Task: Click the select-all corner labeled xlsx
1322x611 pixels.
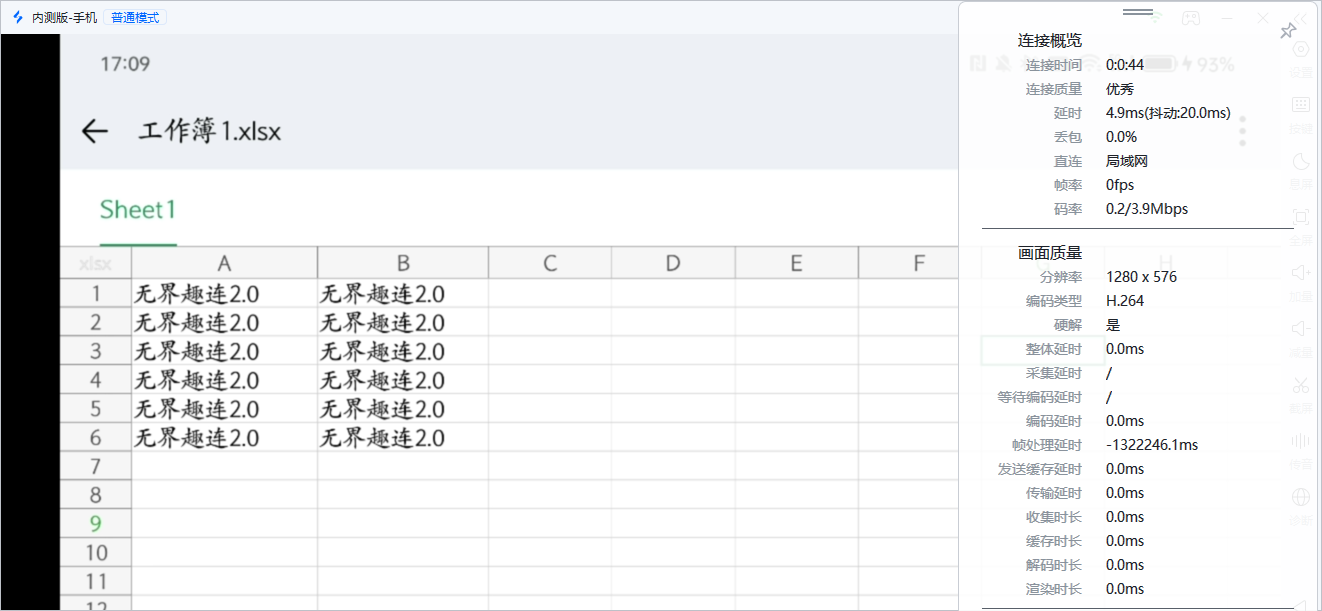Action: tap(95, 263)
